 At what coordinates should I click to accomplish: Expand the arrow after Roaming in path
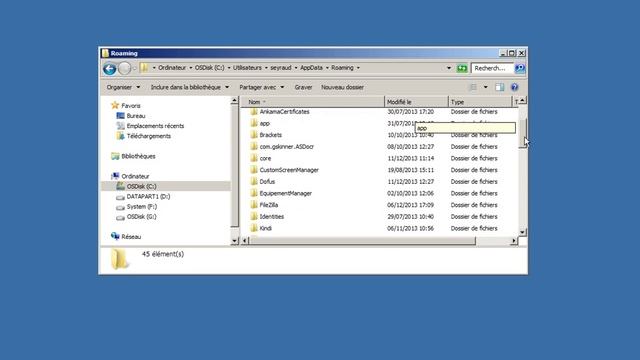[358, 68]
